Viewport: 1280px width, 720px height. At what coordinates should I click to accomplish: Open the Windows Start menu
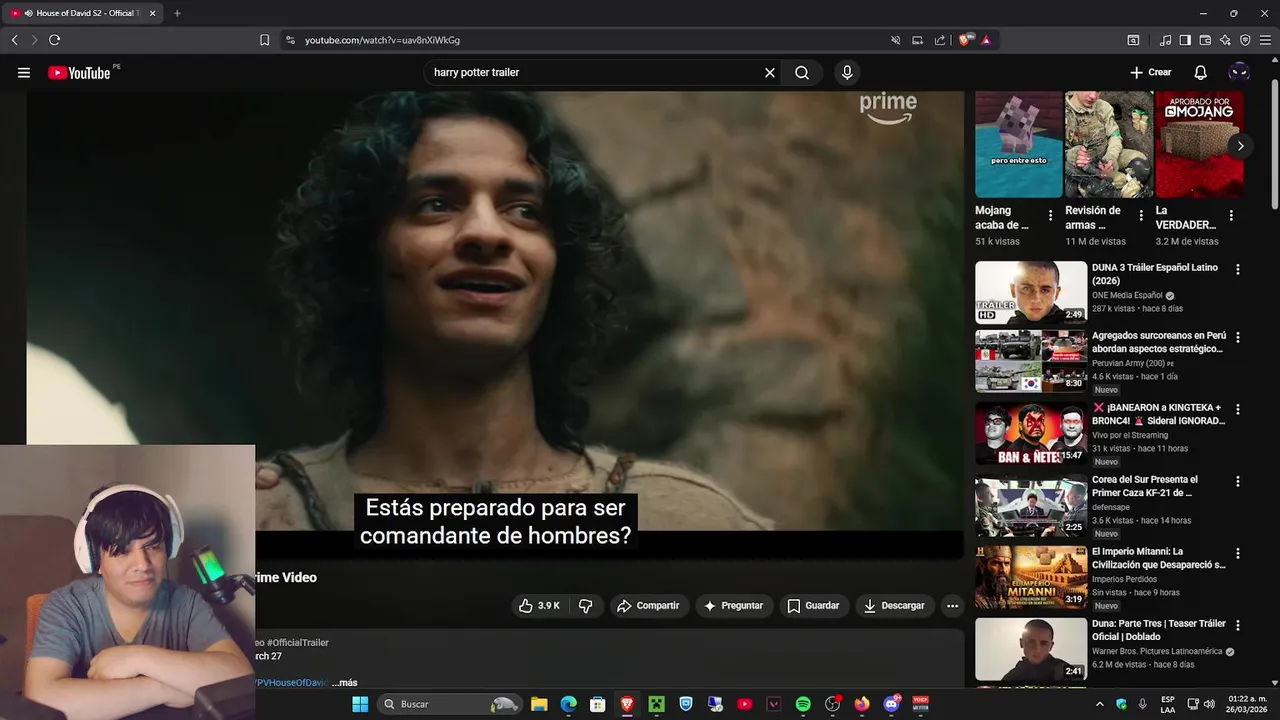(360, 704)
